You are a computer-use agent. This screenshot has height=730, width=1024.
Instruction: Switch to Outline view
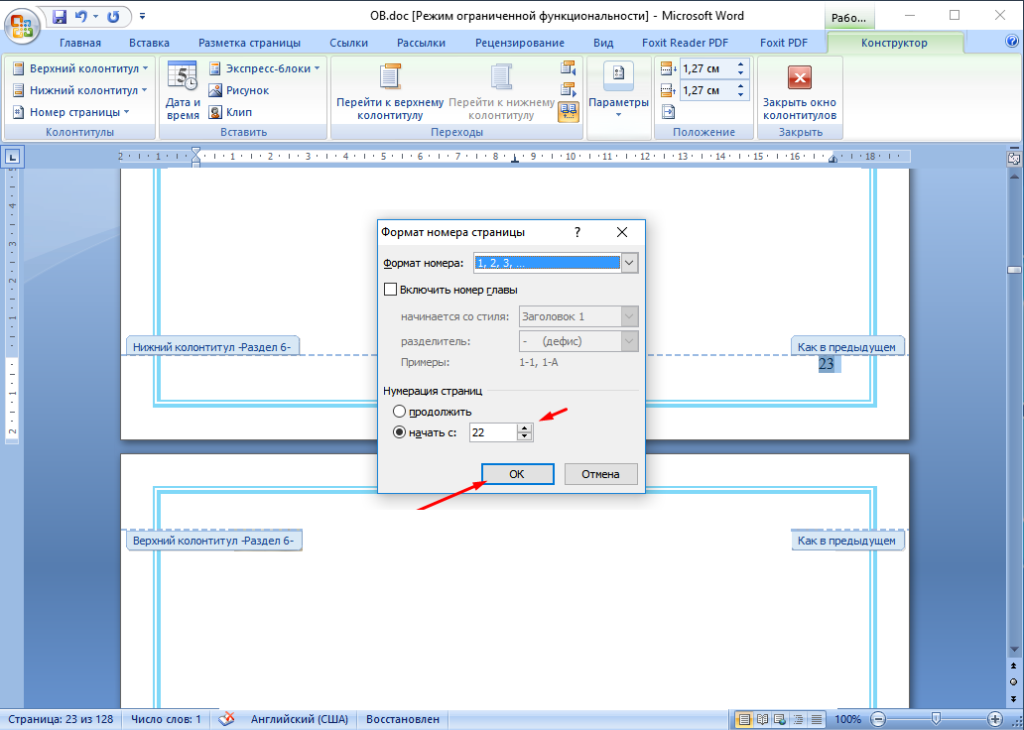(799, 719)
